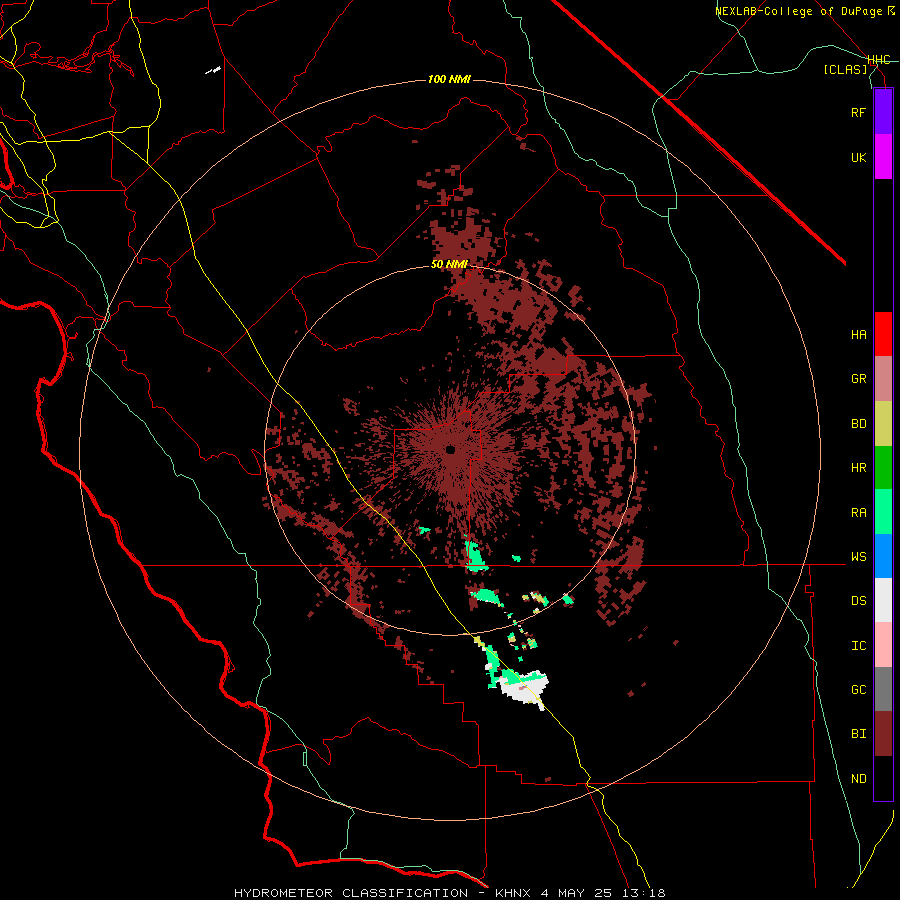Click the IC legend label
This screenshot has height=900, width=900.
[858, 645]
